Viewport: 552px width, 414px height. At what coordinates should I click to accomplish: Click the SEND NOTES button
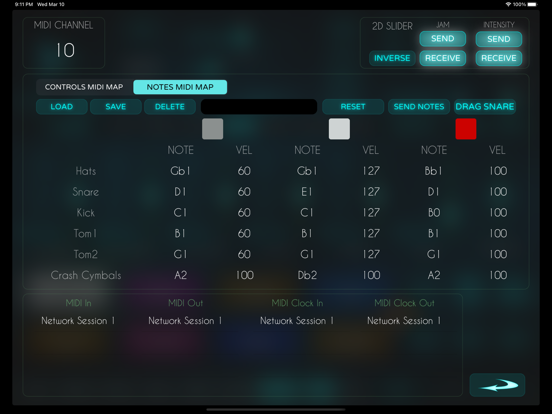pos(419,107)
